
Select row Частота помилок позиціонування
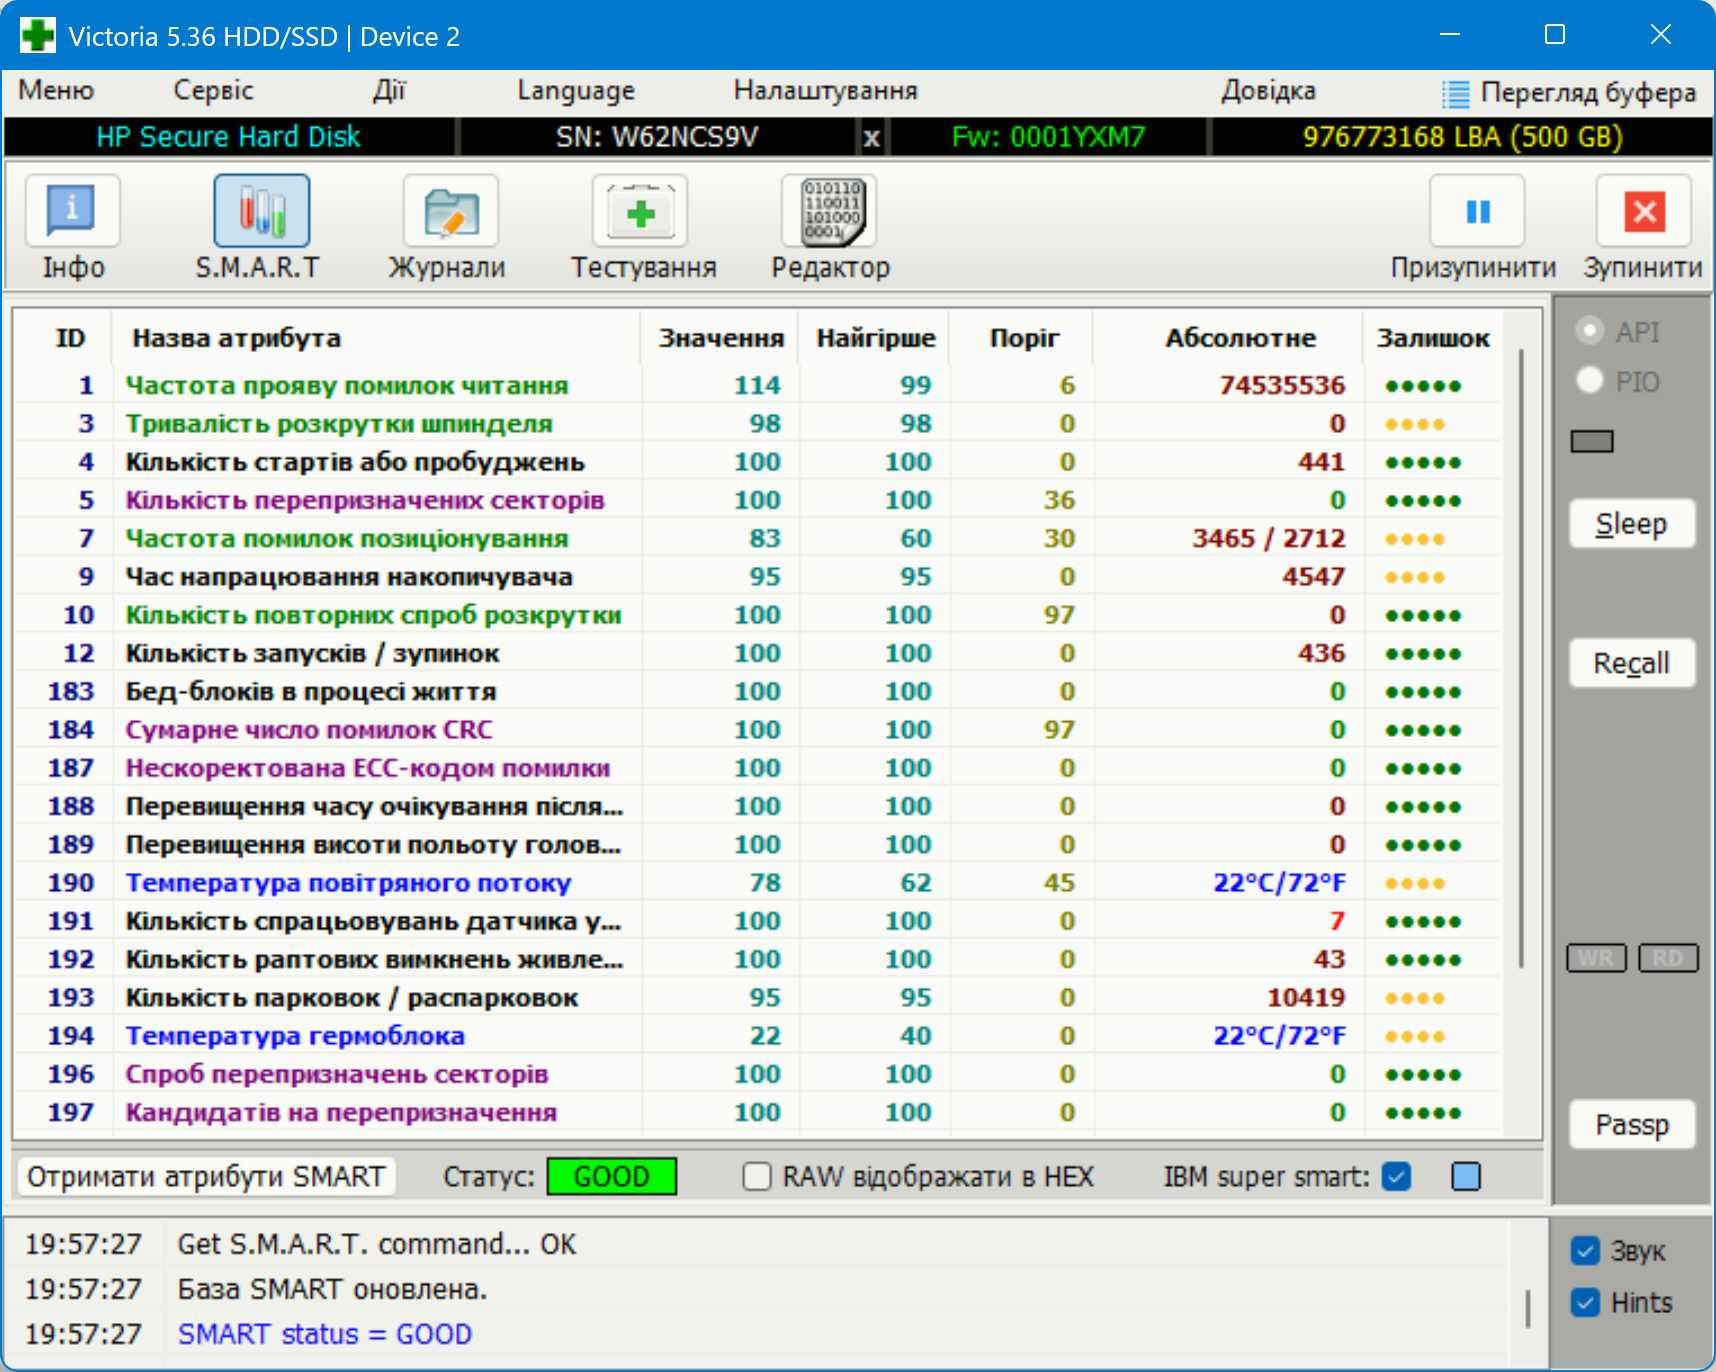tap(758, 538)
